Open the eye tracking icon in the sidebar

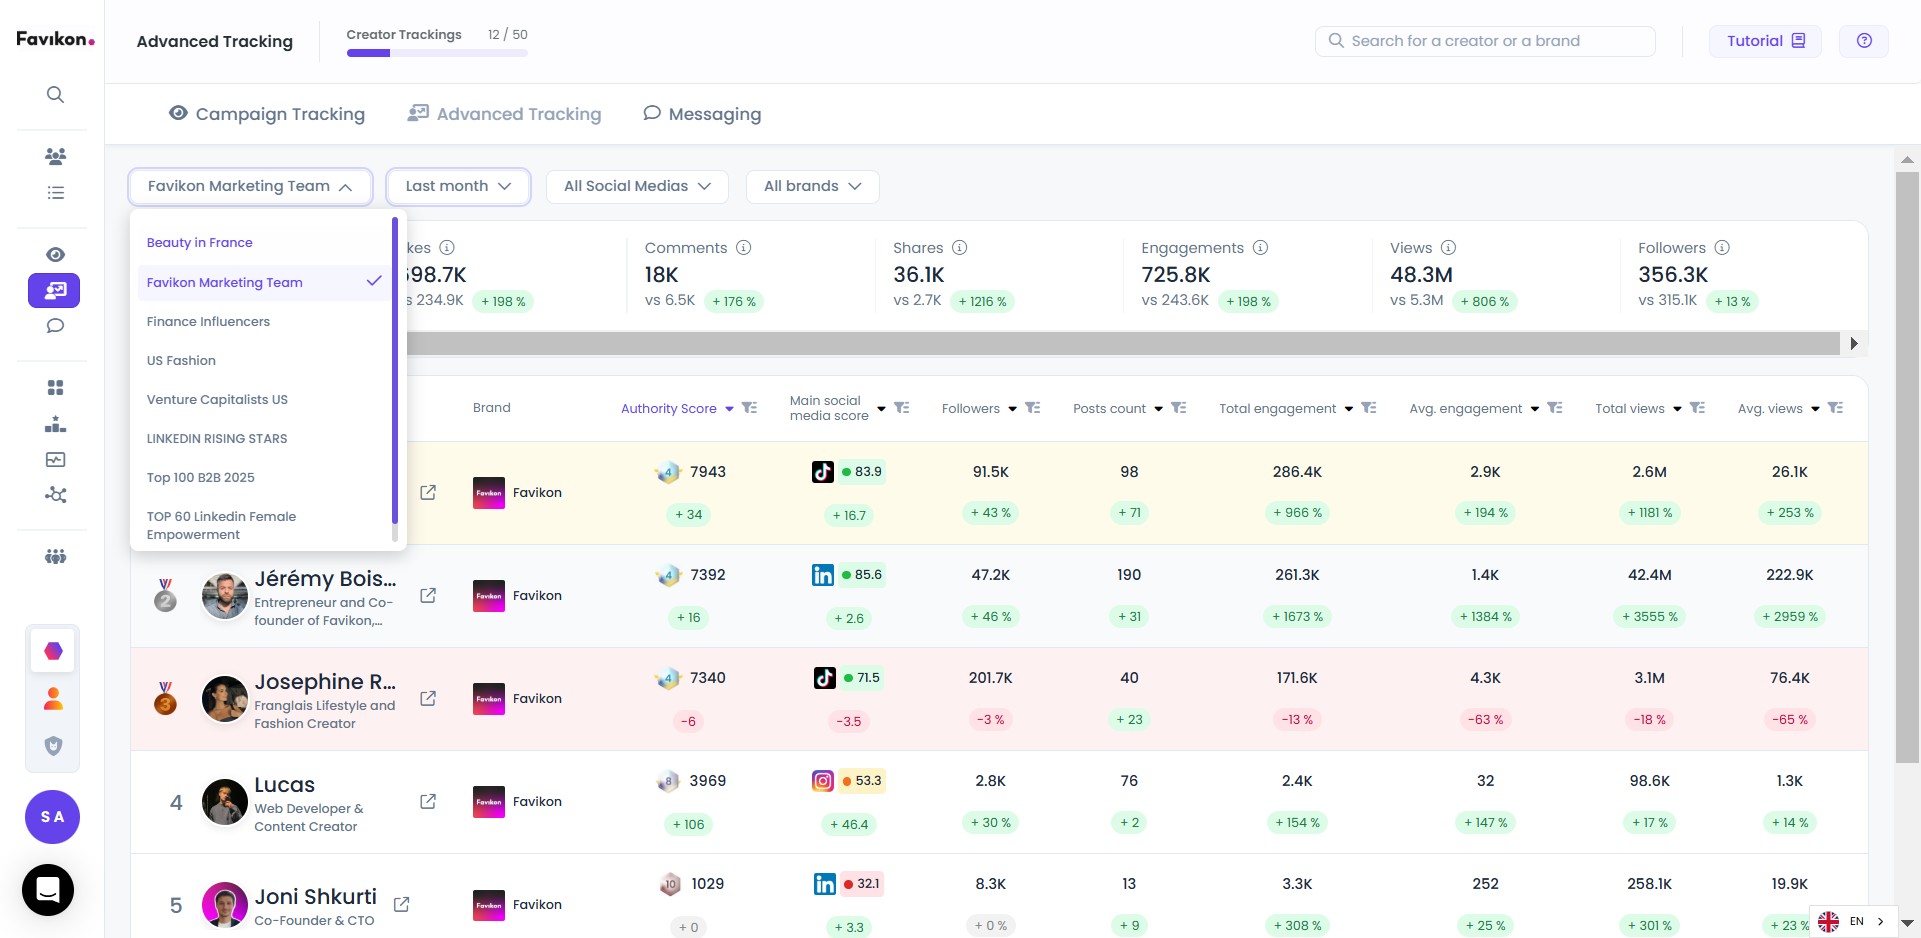tap(55, 254)
